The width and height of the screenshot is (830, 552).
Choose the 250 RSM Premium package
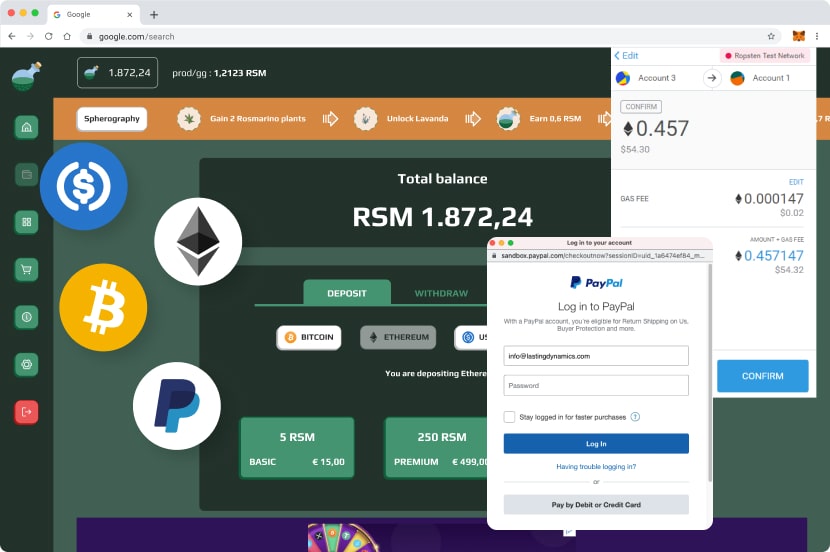tap(437, 448)
